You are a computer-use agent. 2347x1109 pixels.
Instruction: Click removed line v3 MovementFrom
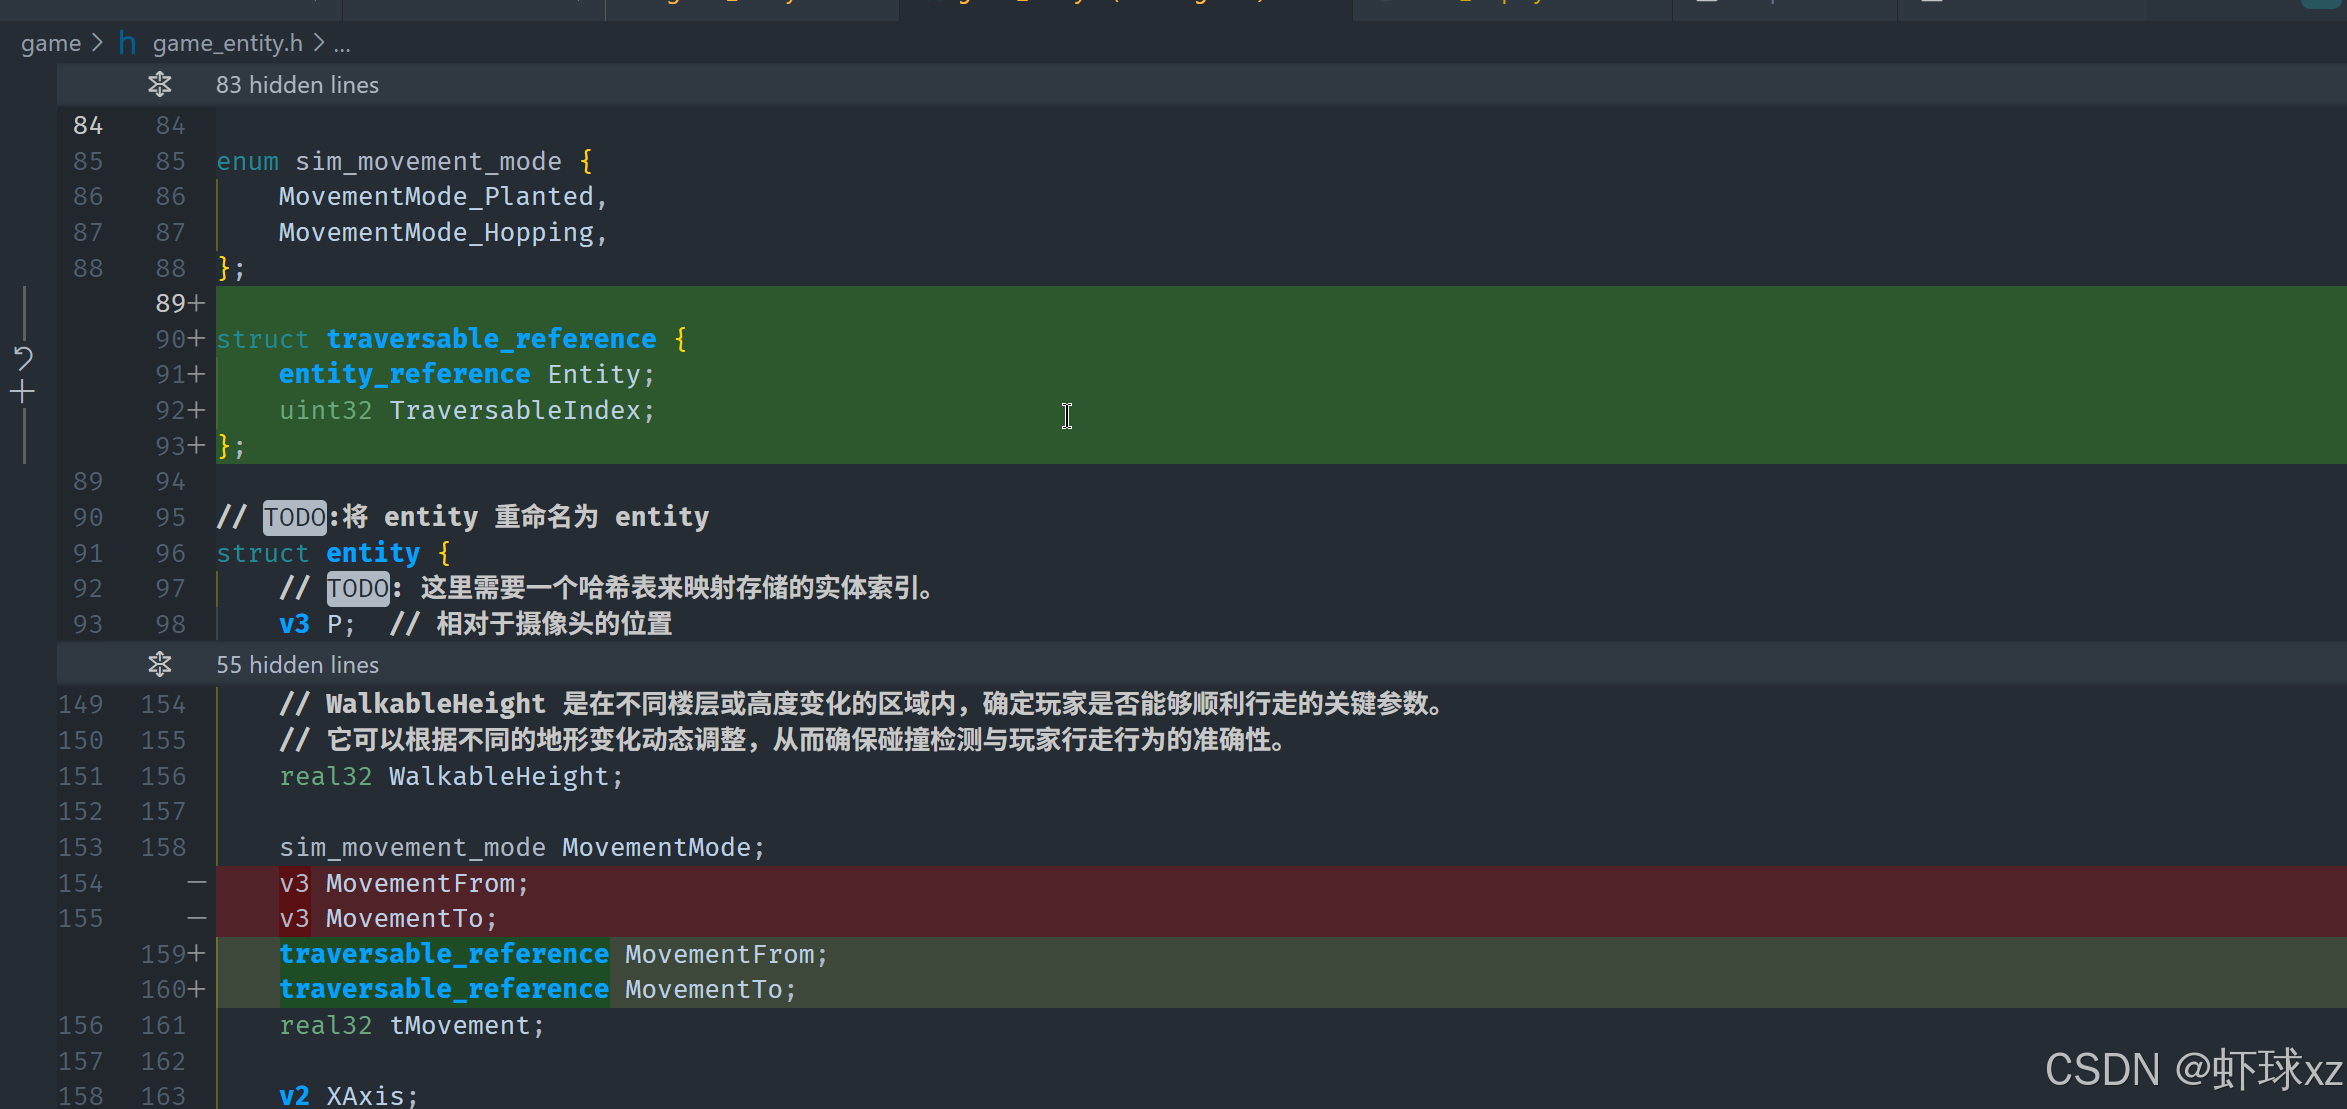pyautogui.click(x=420, y=883)
